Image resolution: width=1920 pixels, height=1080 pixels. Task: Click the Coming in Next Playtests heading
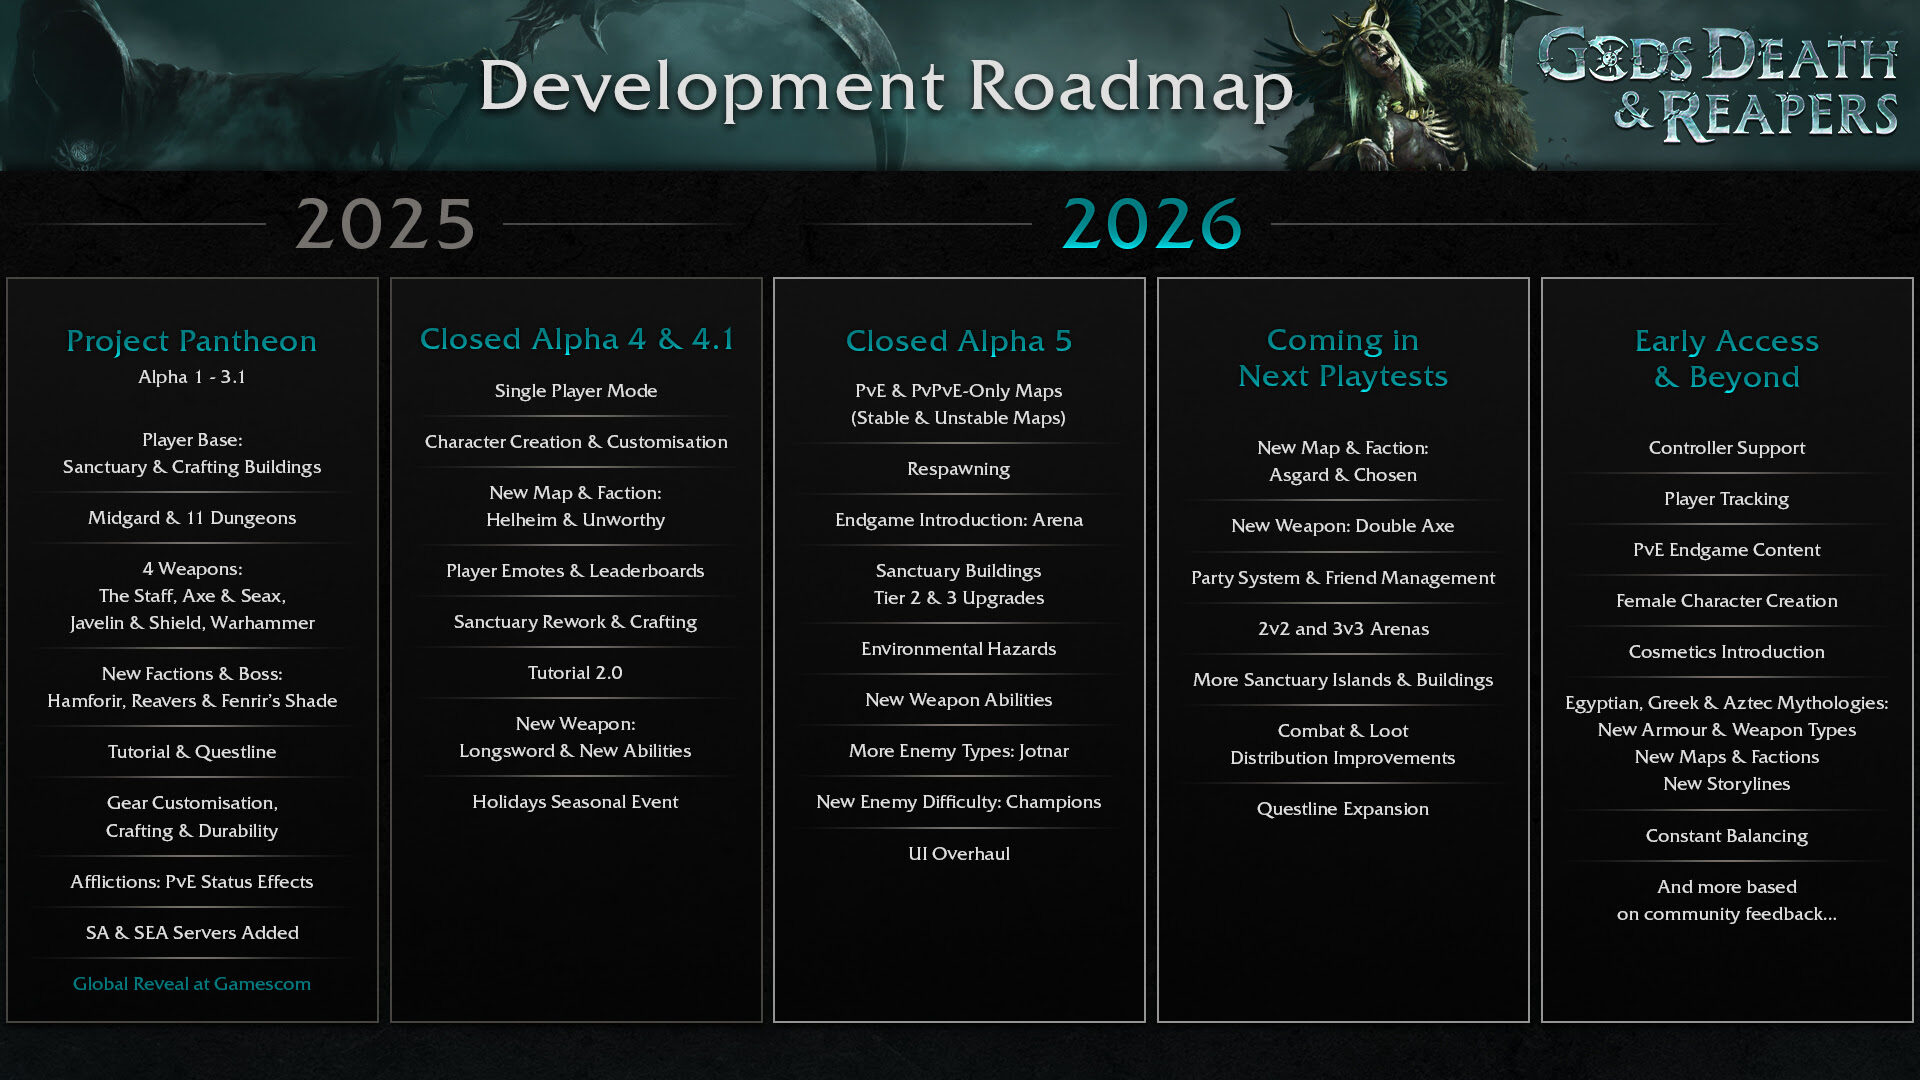[1343, 358]
